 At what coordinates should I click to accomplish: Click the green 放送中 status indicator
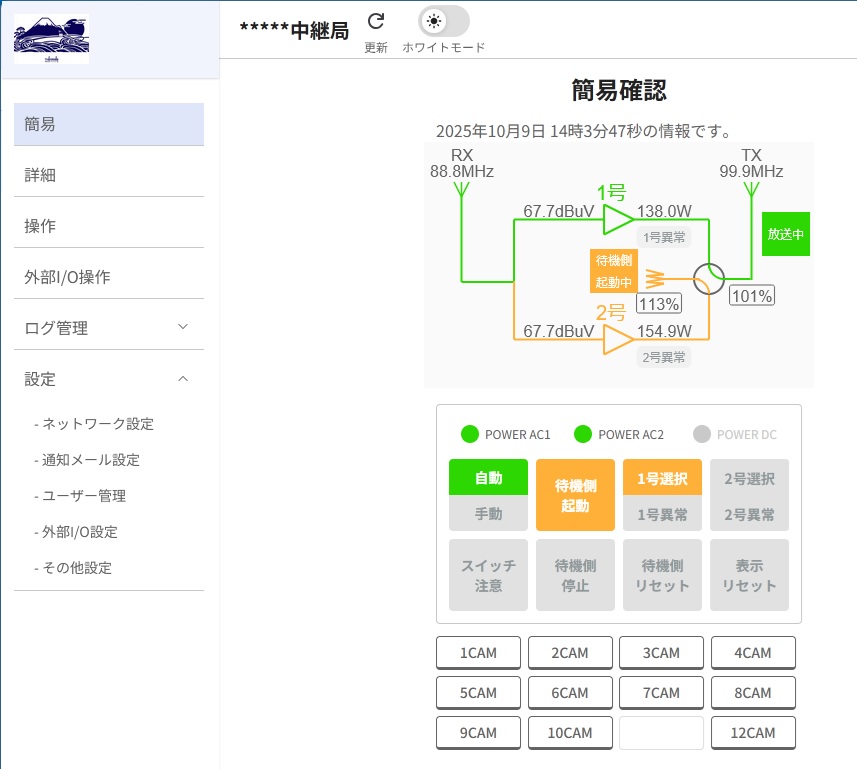pyautogui.click(x=785, y=234)
